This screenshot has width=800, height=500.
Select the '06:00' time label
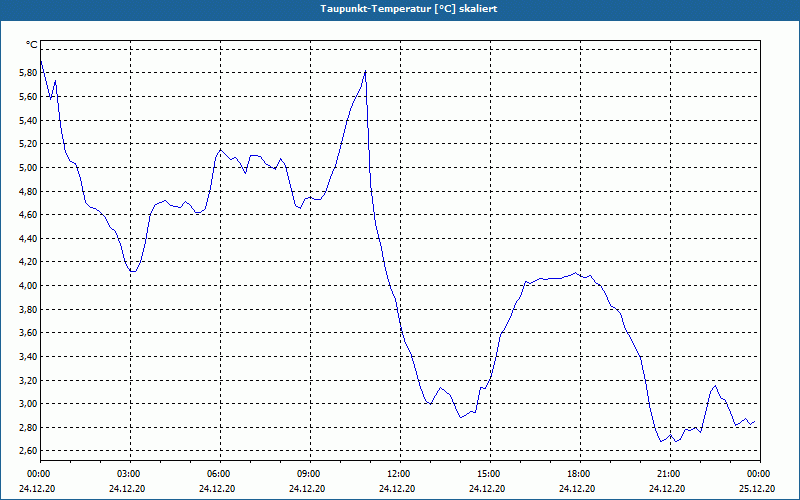(220, 474)
